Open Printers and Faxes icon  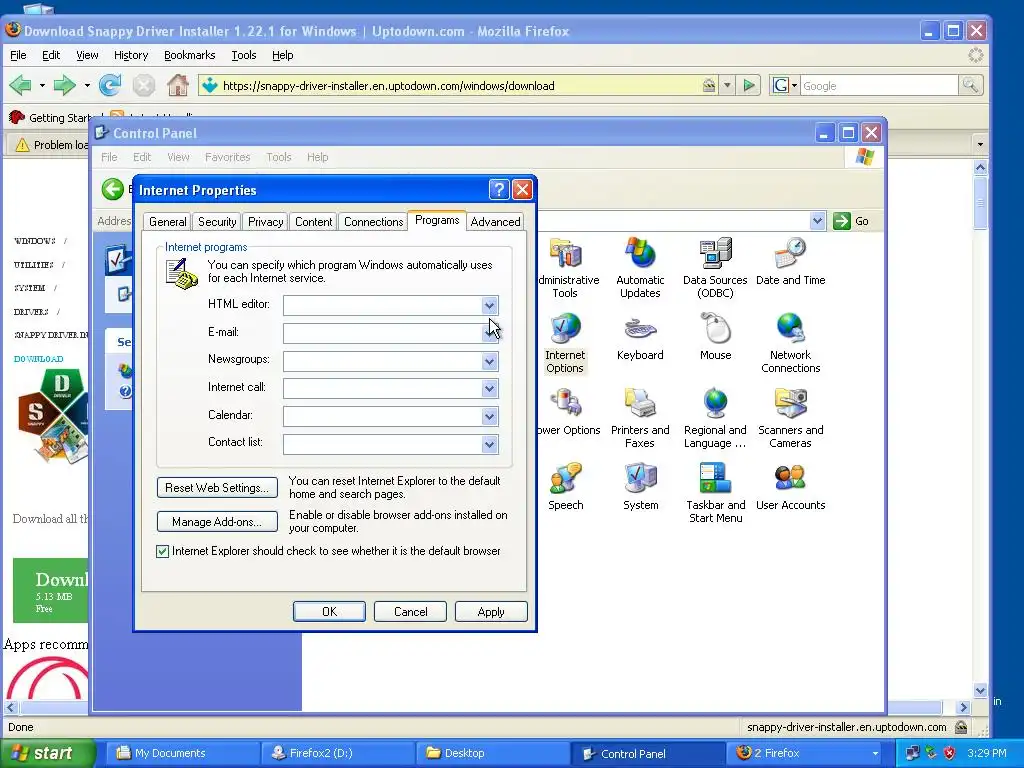click(x=640, y=418)
